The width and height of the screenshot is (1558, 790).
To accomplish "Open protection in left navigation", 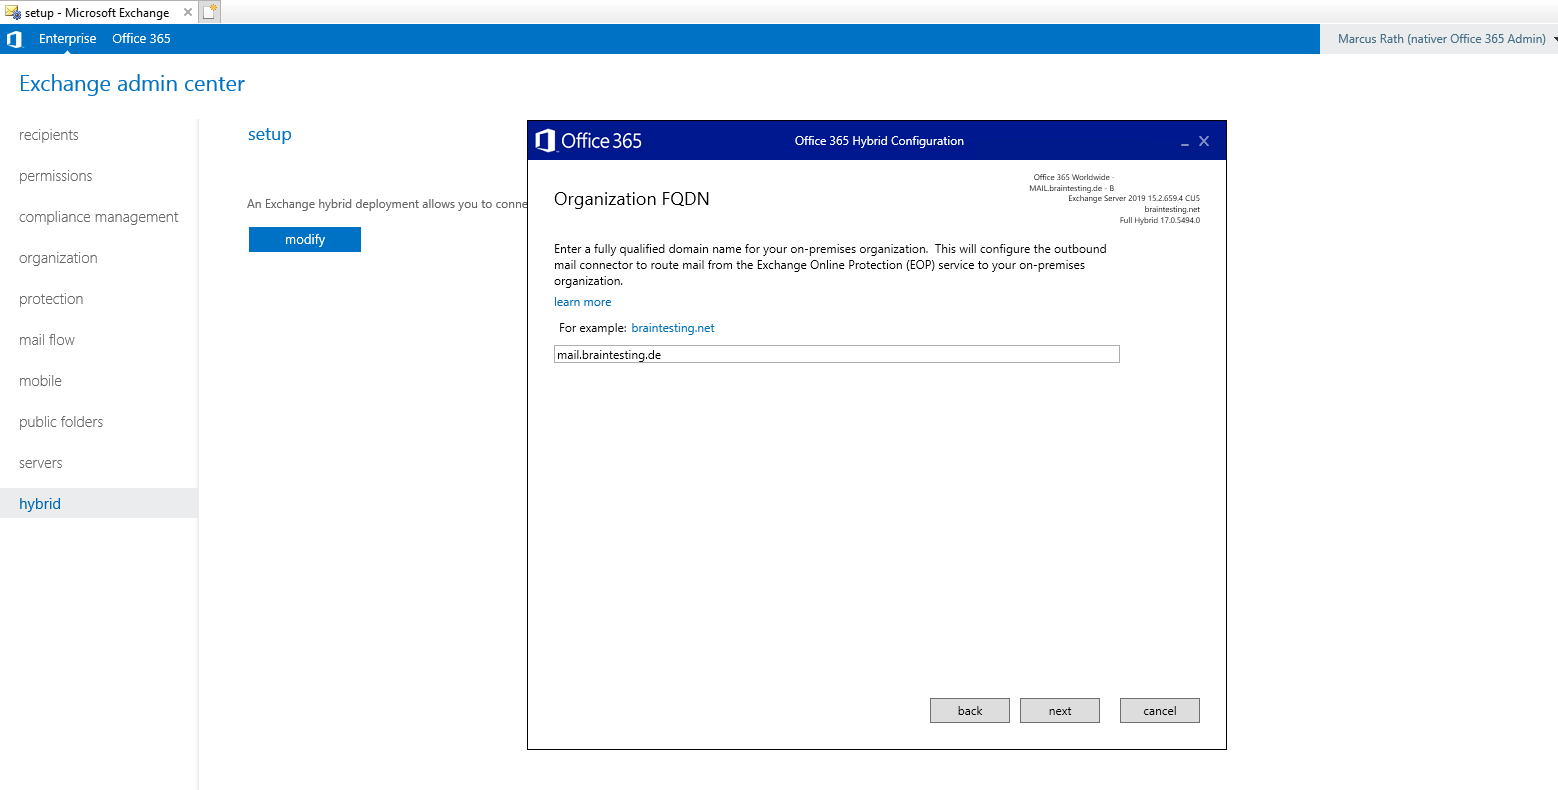I will [51, 299].
